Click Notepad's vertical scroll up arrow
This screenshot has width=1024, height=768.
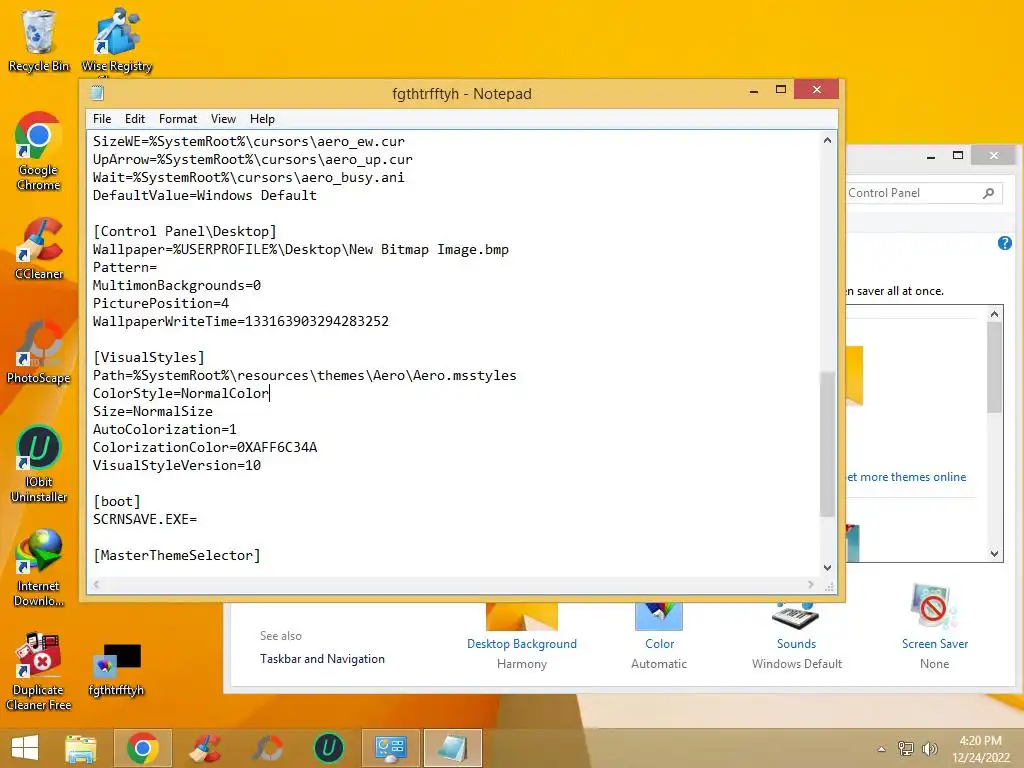pyautogui.click(x=827, y=140)
